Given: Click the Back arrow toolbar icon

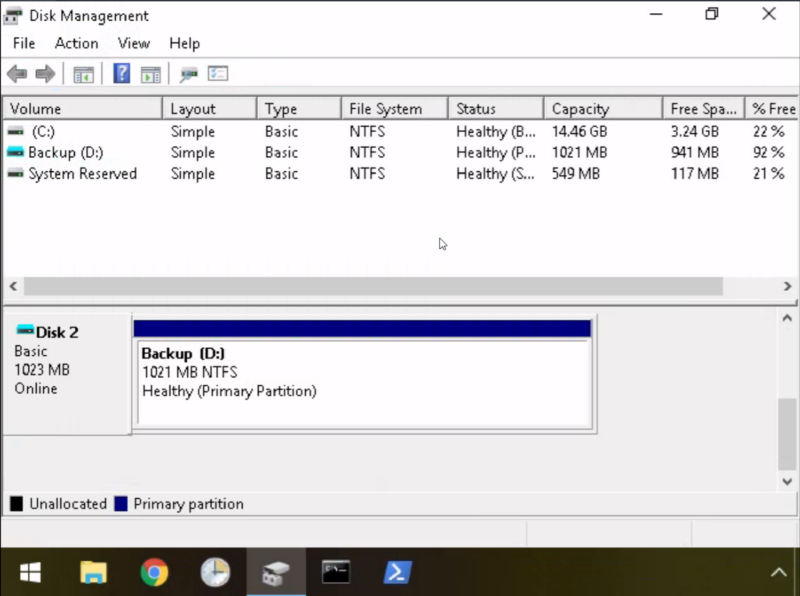Looking at the screenshot, I should [x=16, y=74].
